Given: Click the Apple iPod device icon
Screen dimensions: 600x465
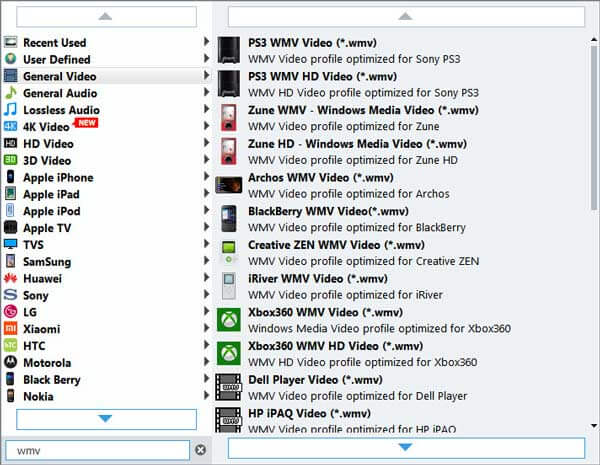Looking at the screenshot, I should [10, 210].
